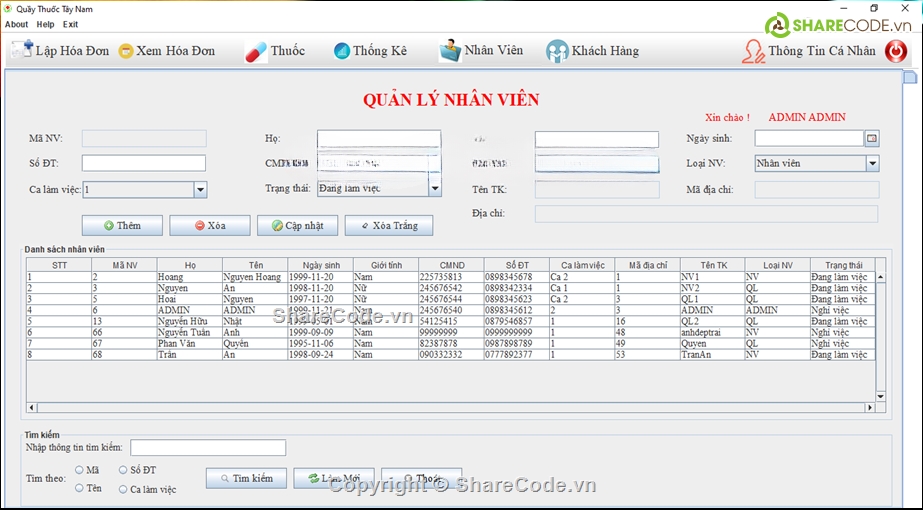
Task: Click the Thoát exit button
Action: 421,478
